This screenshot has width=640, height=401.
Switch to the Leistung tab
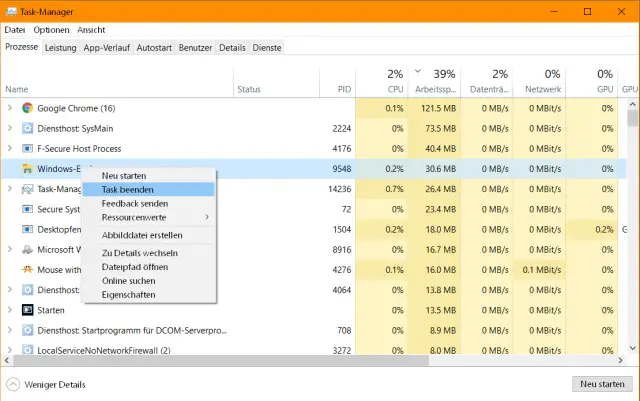[x=60, y=47]
